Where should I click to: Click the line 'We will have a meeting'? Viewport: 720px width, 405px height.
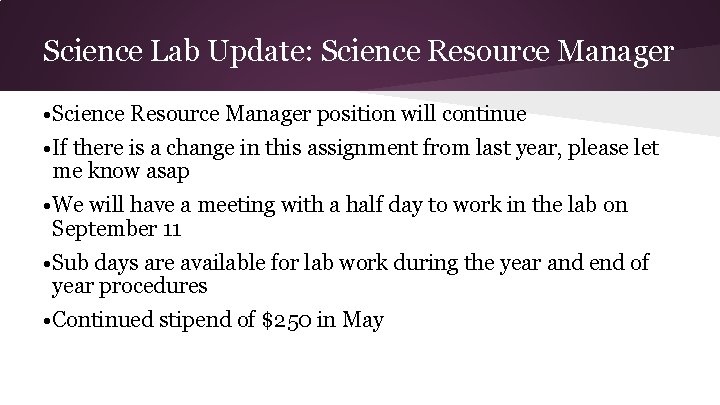(340, 205)
